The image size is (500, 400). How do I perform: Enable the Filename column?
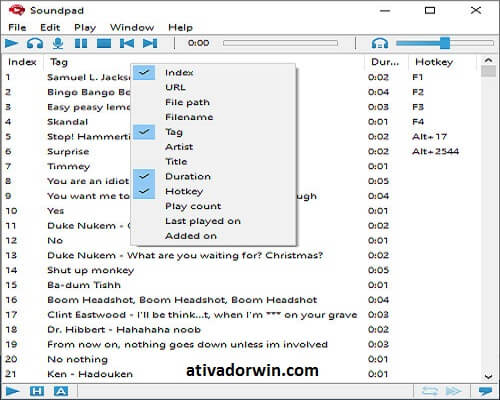[x=213, y=117]
